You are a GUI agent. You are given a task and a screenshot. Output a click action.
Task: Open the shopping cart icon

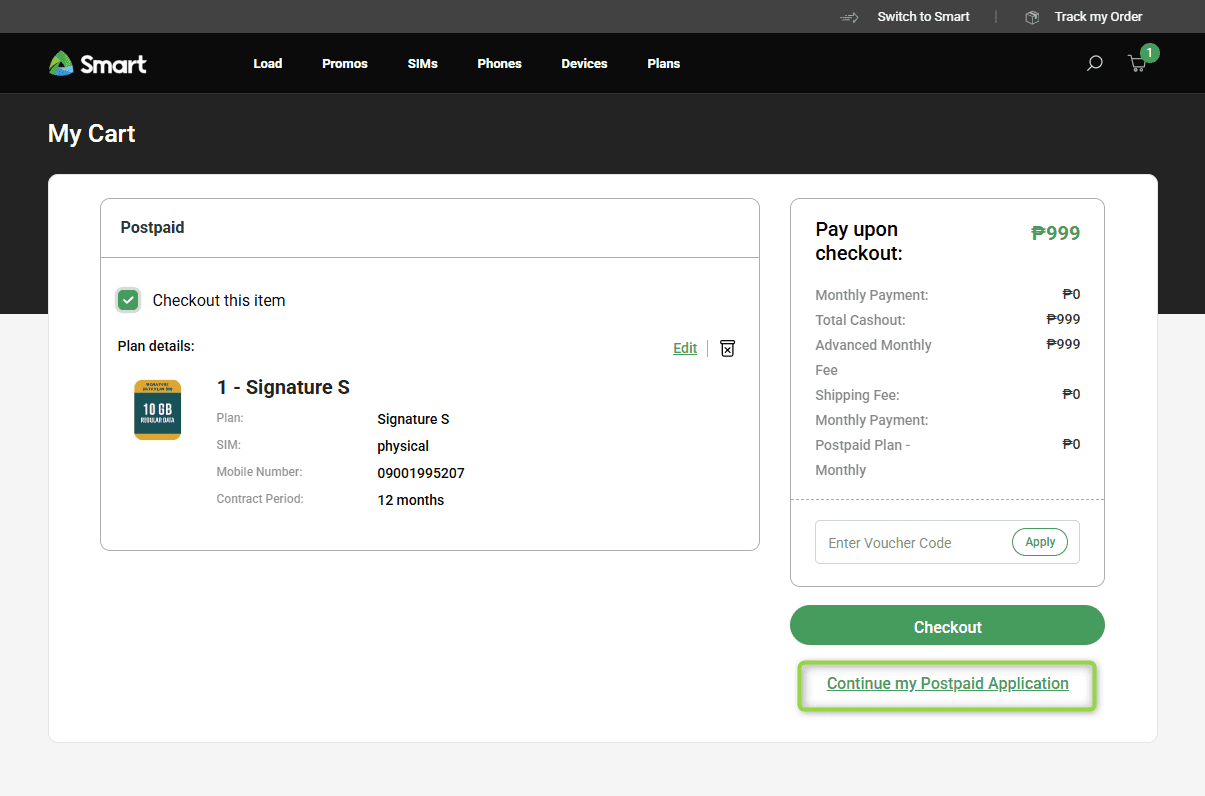[1137, 63]
